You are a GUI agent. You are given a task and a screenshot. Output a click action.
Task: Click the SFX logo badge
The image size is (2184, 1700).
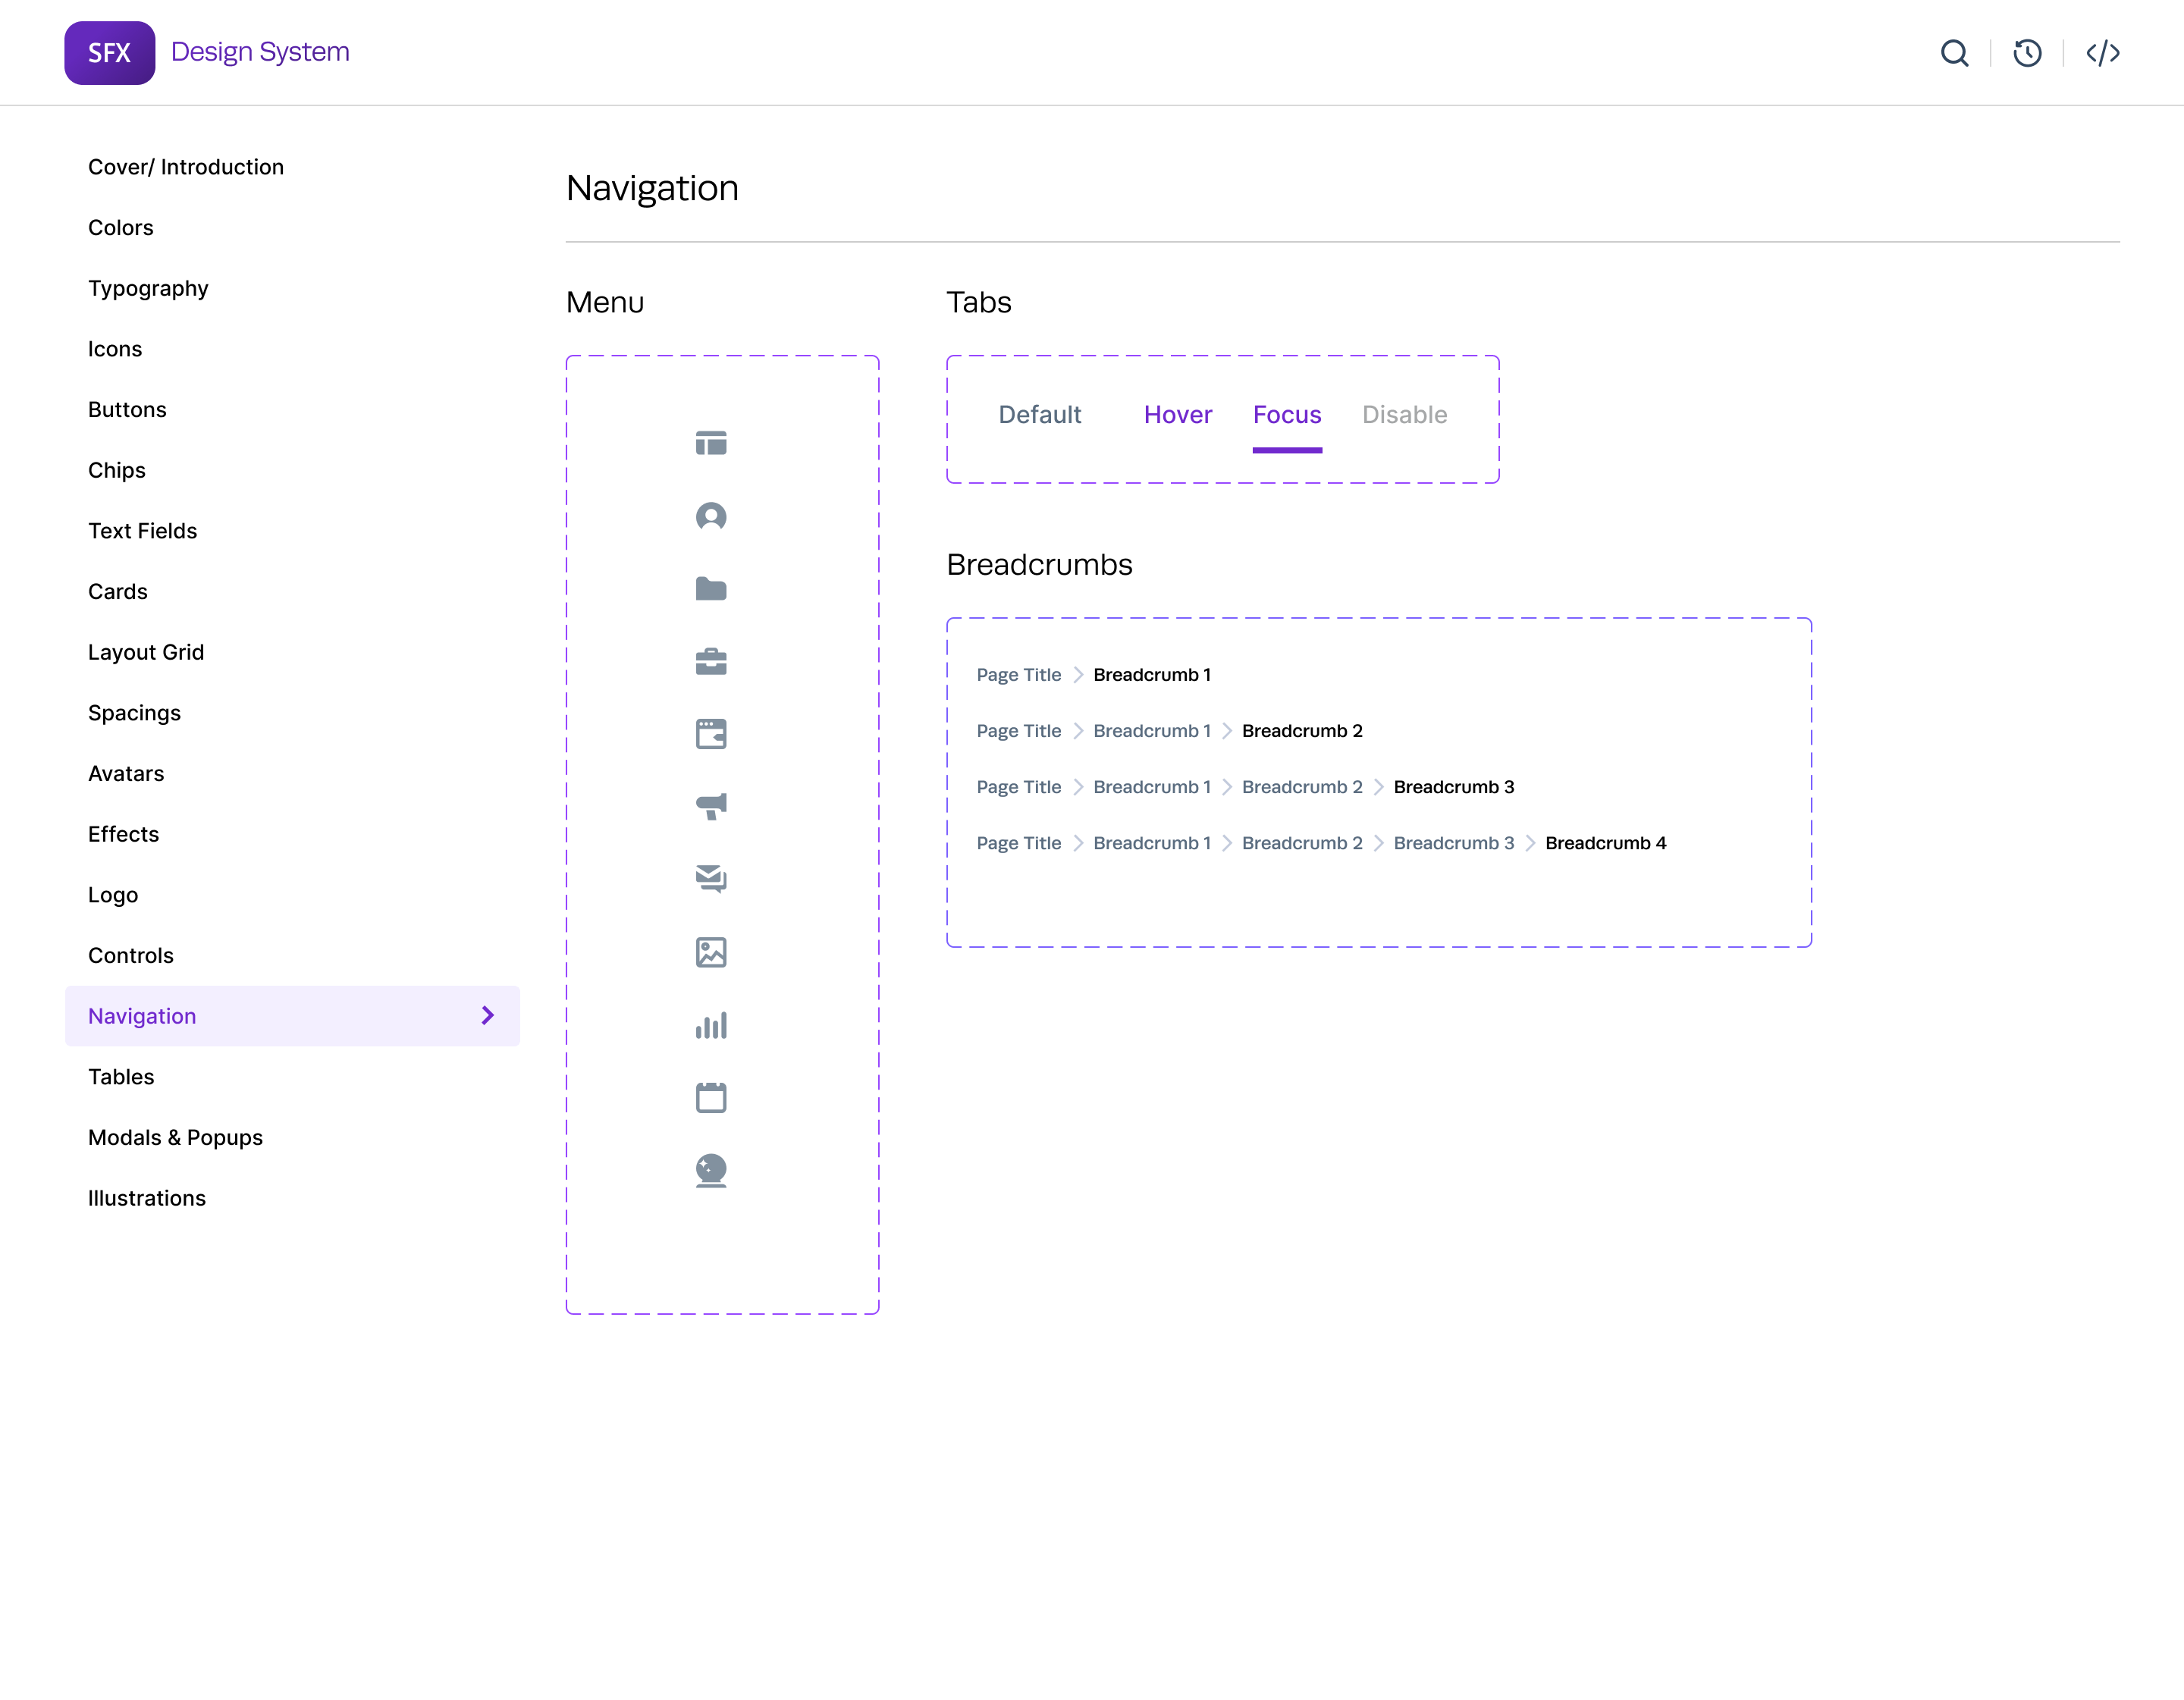(x=109, y=53)
